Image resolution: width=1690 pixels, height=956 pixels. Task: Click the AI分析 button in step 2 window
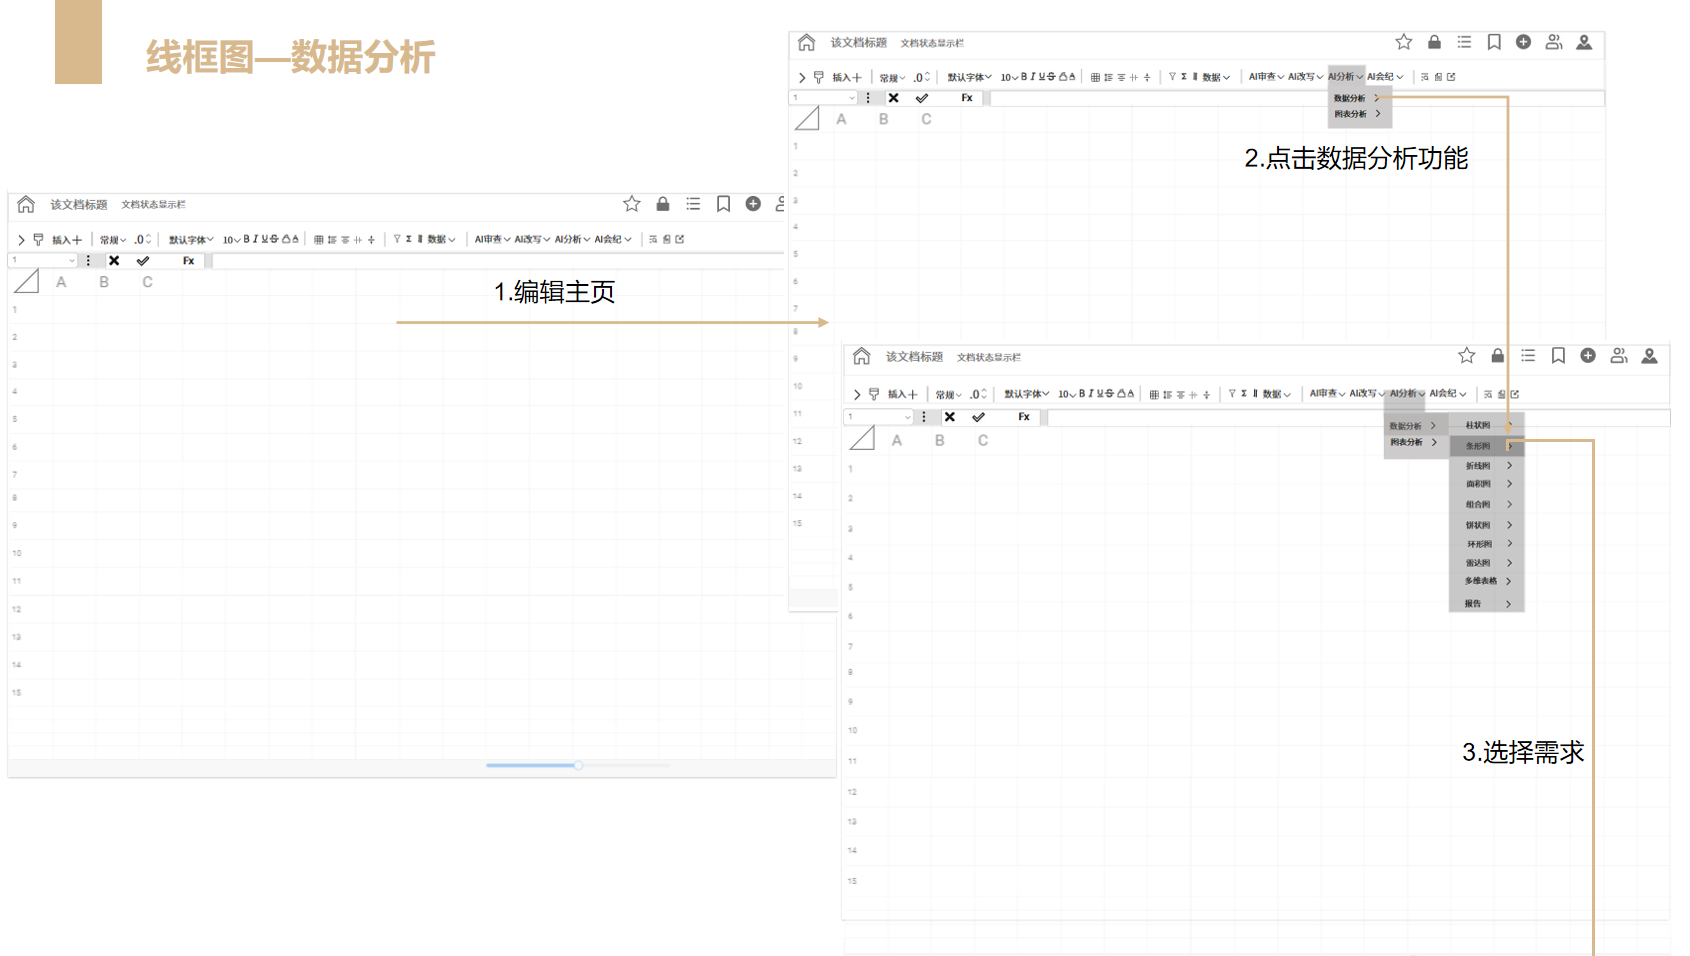(x=1345, y=76)
